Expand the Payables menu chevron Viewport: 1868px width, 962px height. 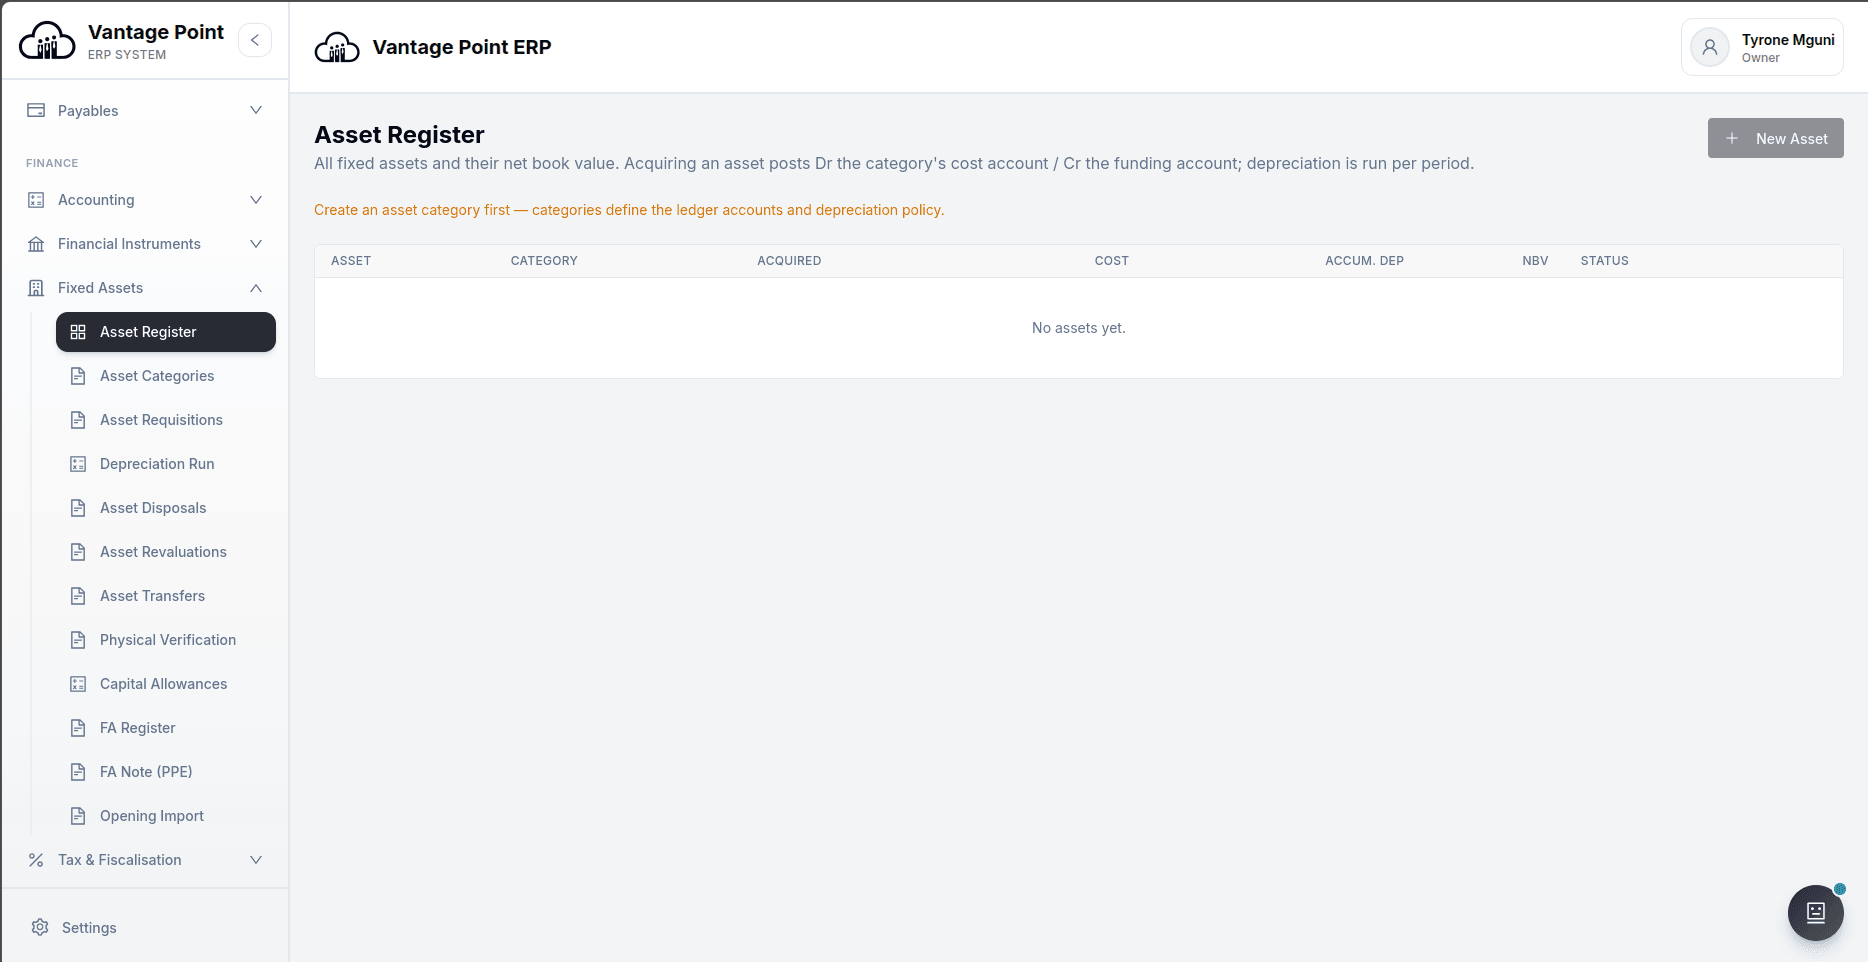256,110
